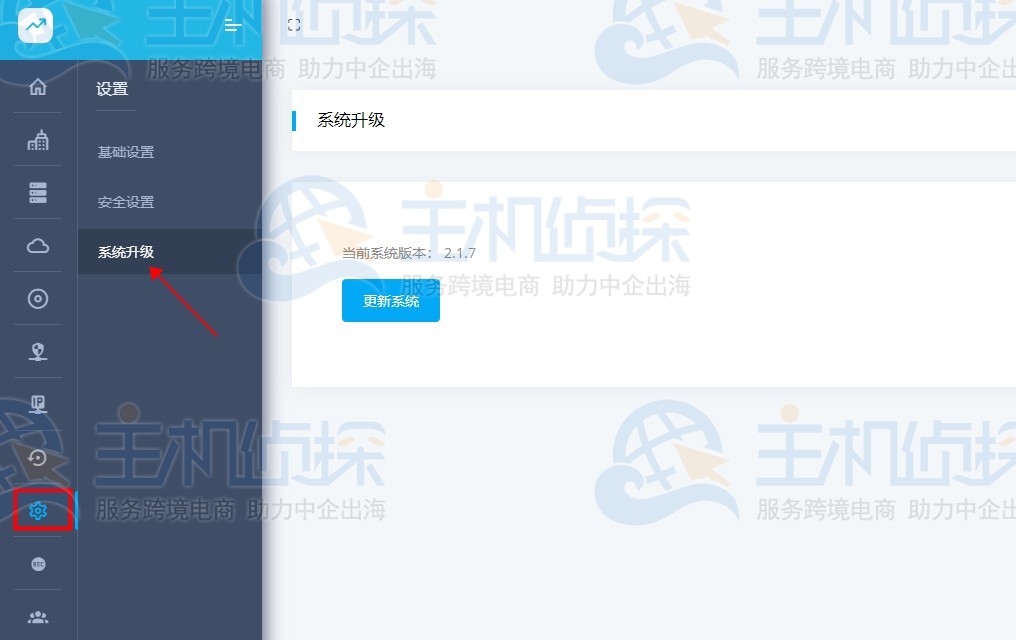Open 安全设置 from the settings menu

125,201
